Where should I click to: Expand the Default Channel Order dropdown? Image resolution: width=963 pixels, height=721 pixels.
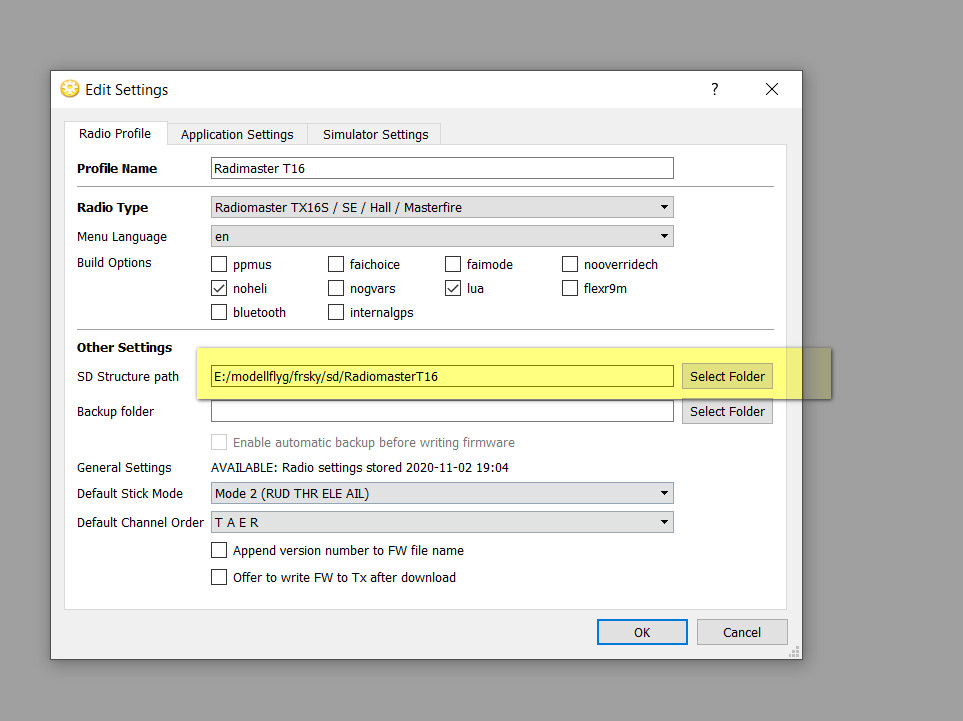pyautogui.click(x=442, y=522)
